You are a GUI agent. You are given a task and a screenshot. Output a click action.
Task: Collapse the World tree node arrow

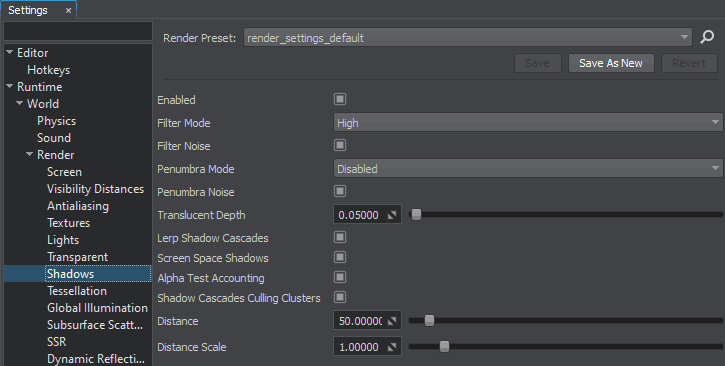(x=19, y=103)
